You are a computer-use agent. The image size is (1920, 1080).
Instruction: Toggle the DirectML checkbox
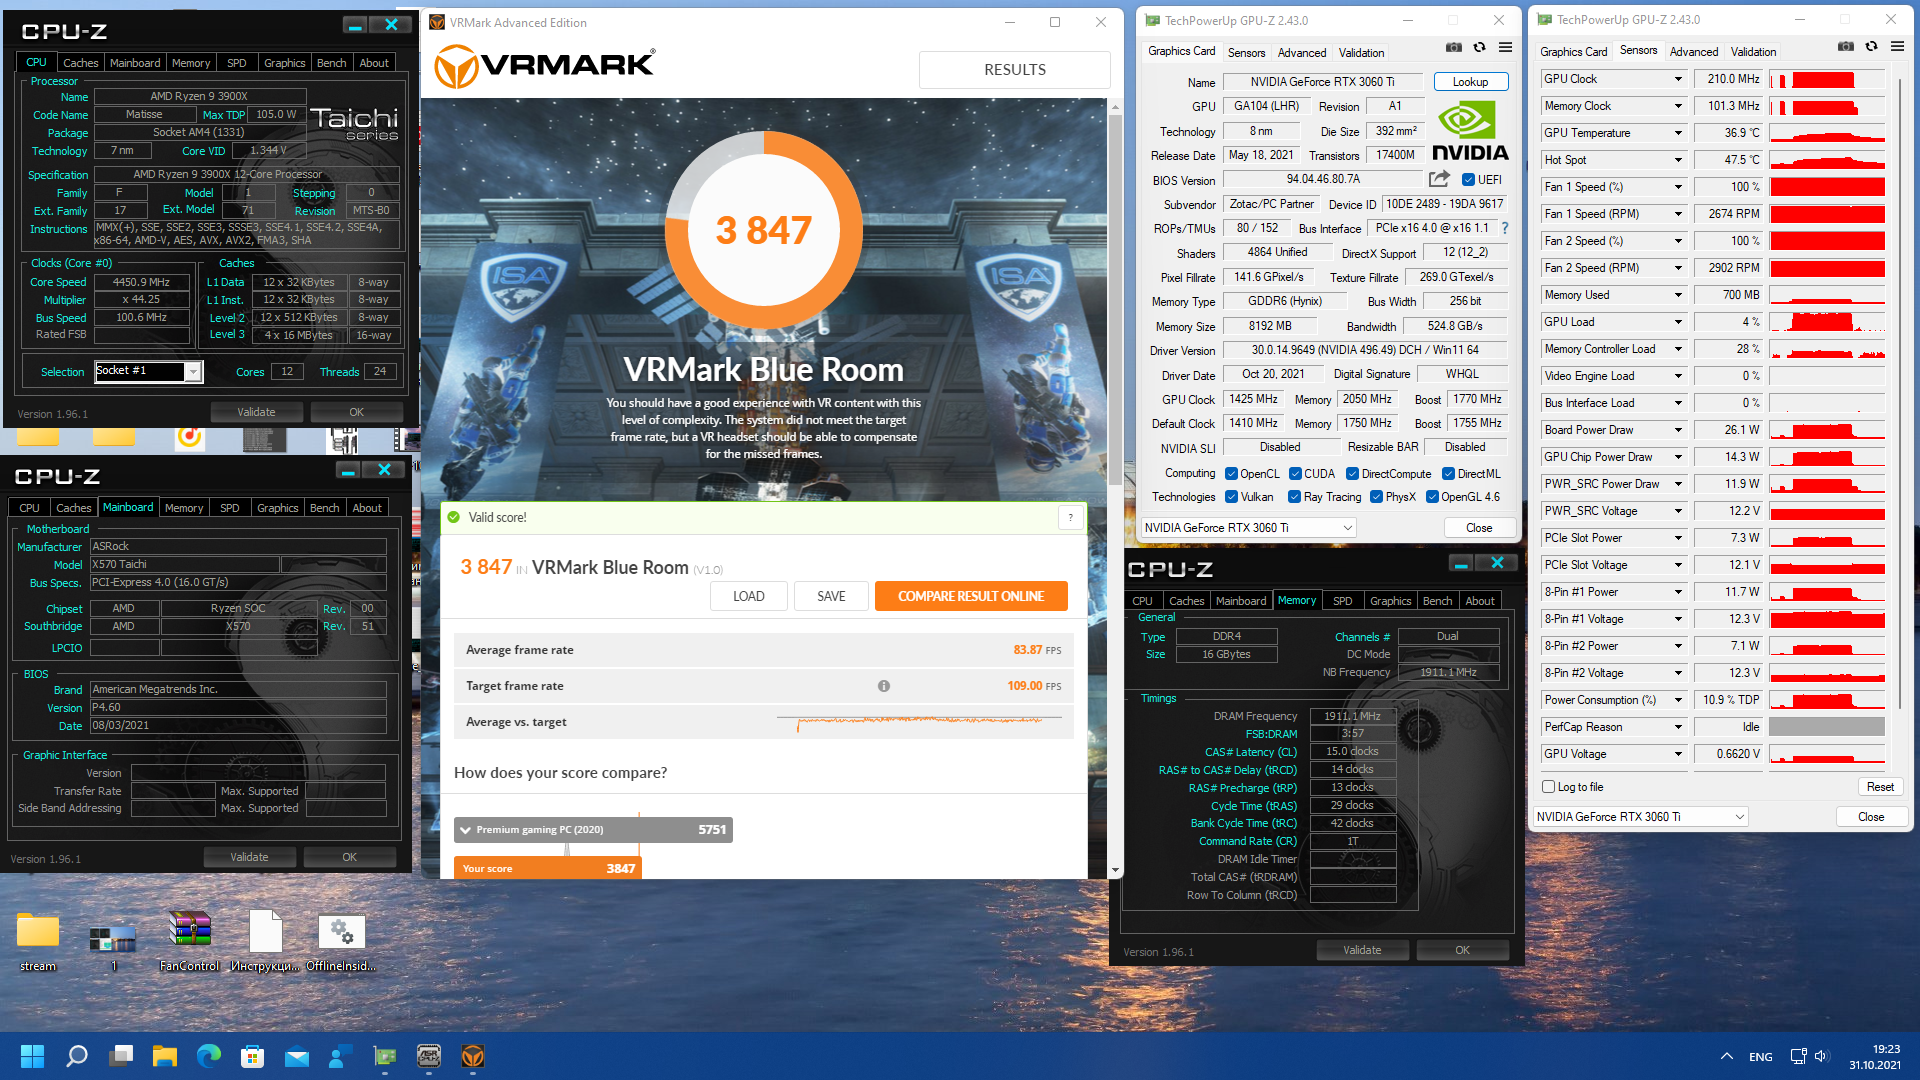[1448, 474]
